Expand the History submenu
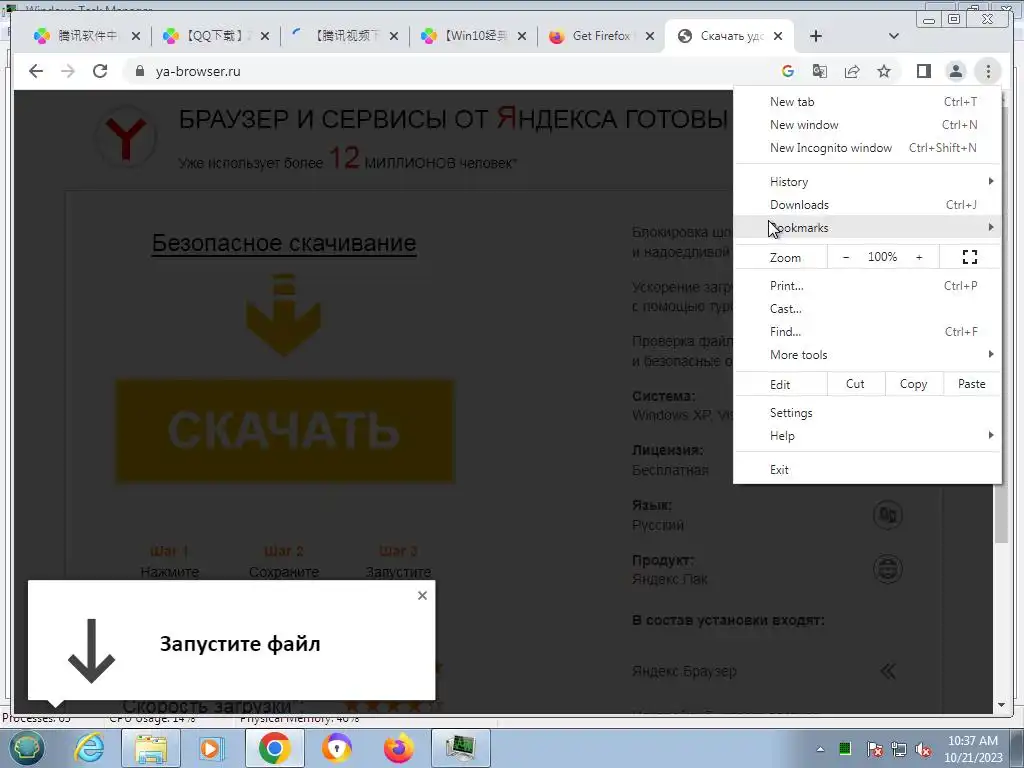The width and height of the screenshot is (1024, 768). click(867, 182)
